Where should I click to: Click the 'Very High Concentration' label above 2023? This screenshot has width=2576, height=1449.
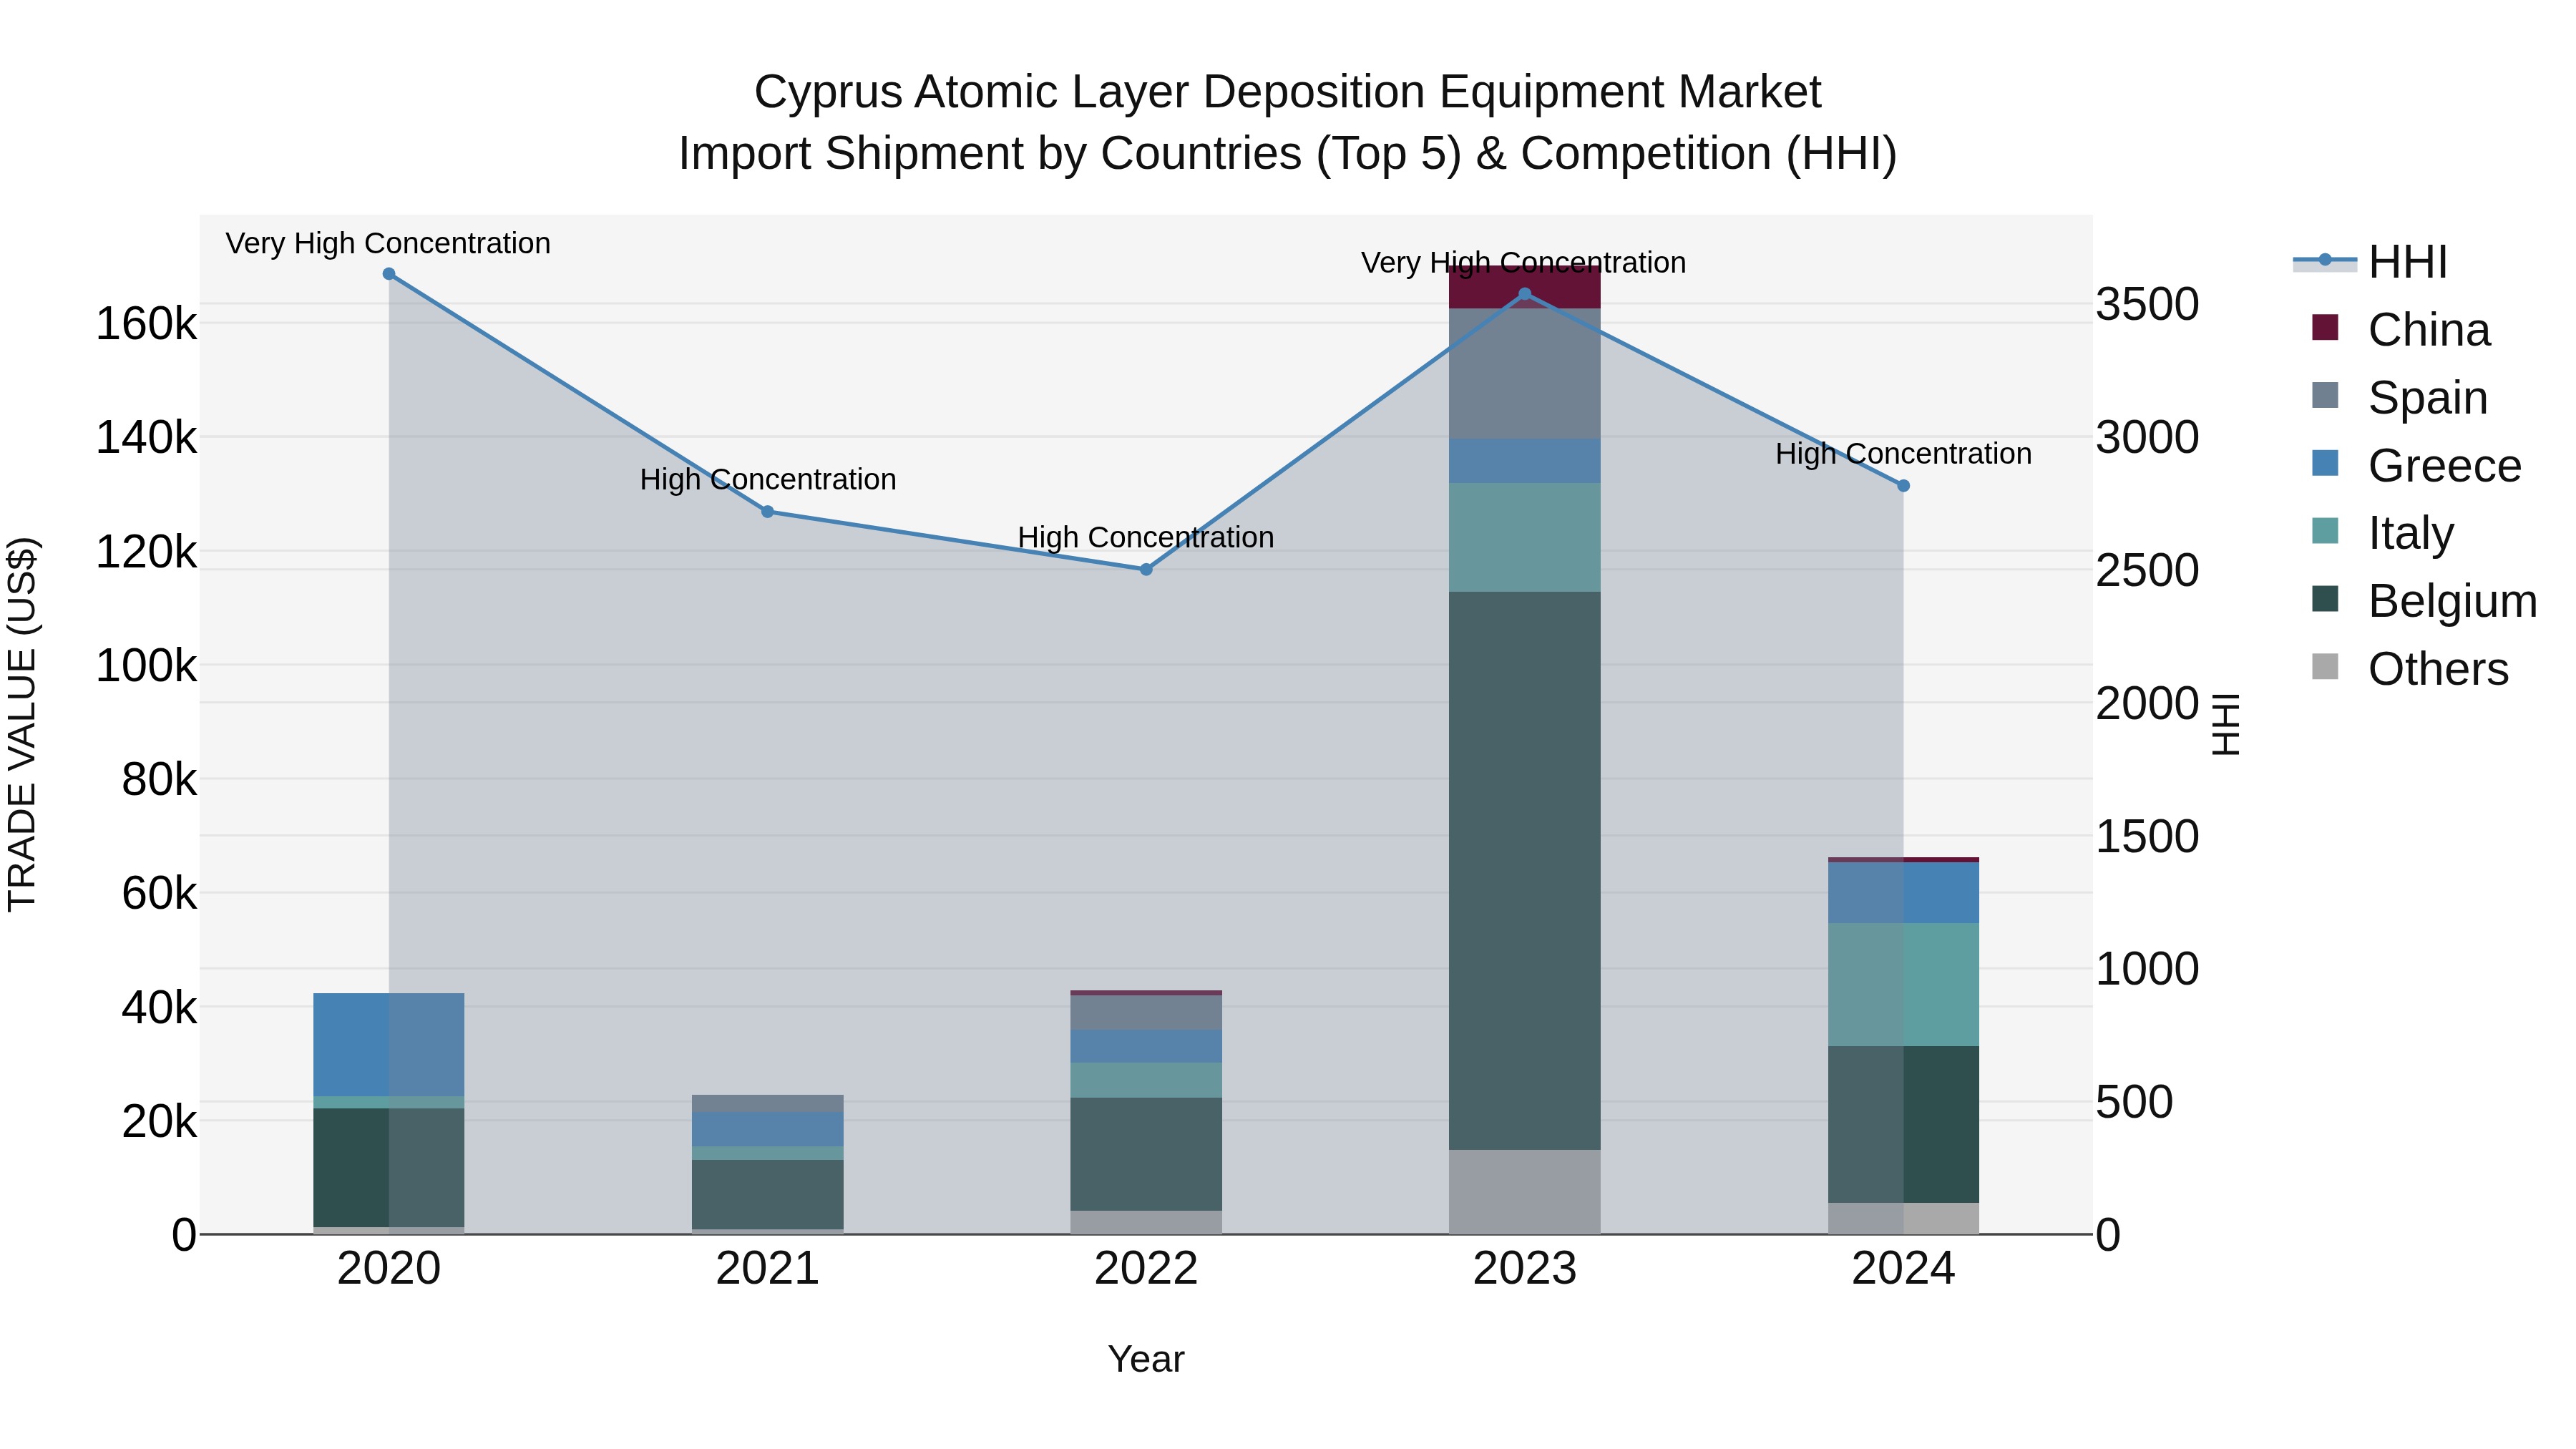pyautogui.click(x=1524, y=263)
